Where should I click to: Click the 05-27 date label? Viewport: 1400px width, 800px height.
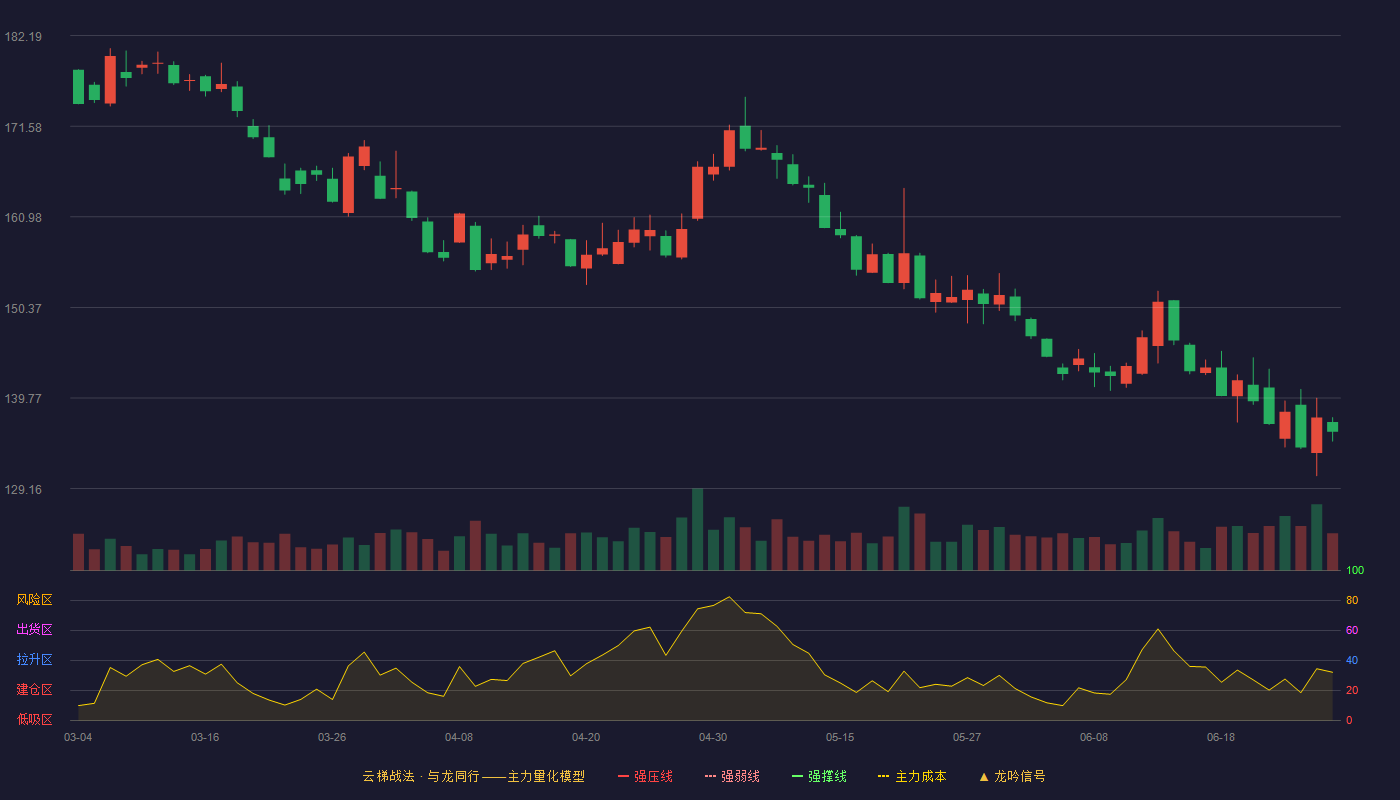click(x=967, y=737)
